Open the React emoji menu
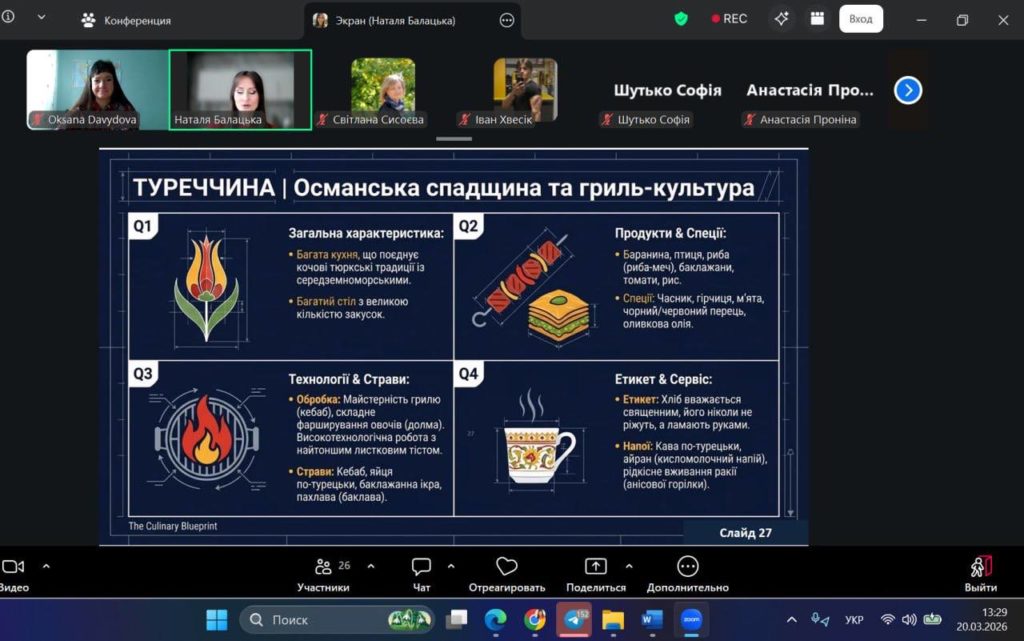Viewport: 1024px width, 641px height. click(x=507, y=573)
